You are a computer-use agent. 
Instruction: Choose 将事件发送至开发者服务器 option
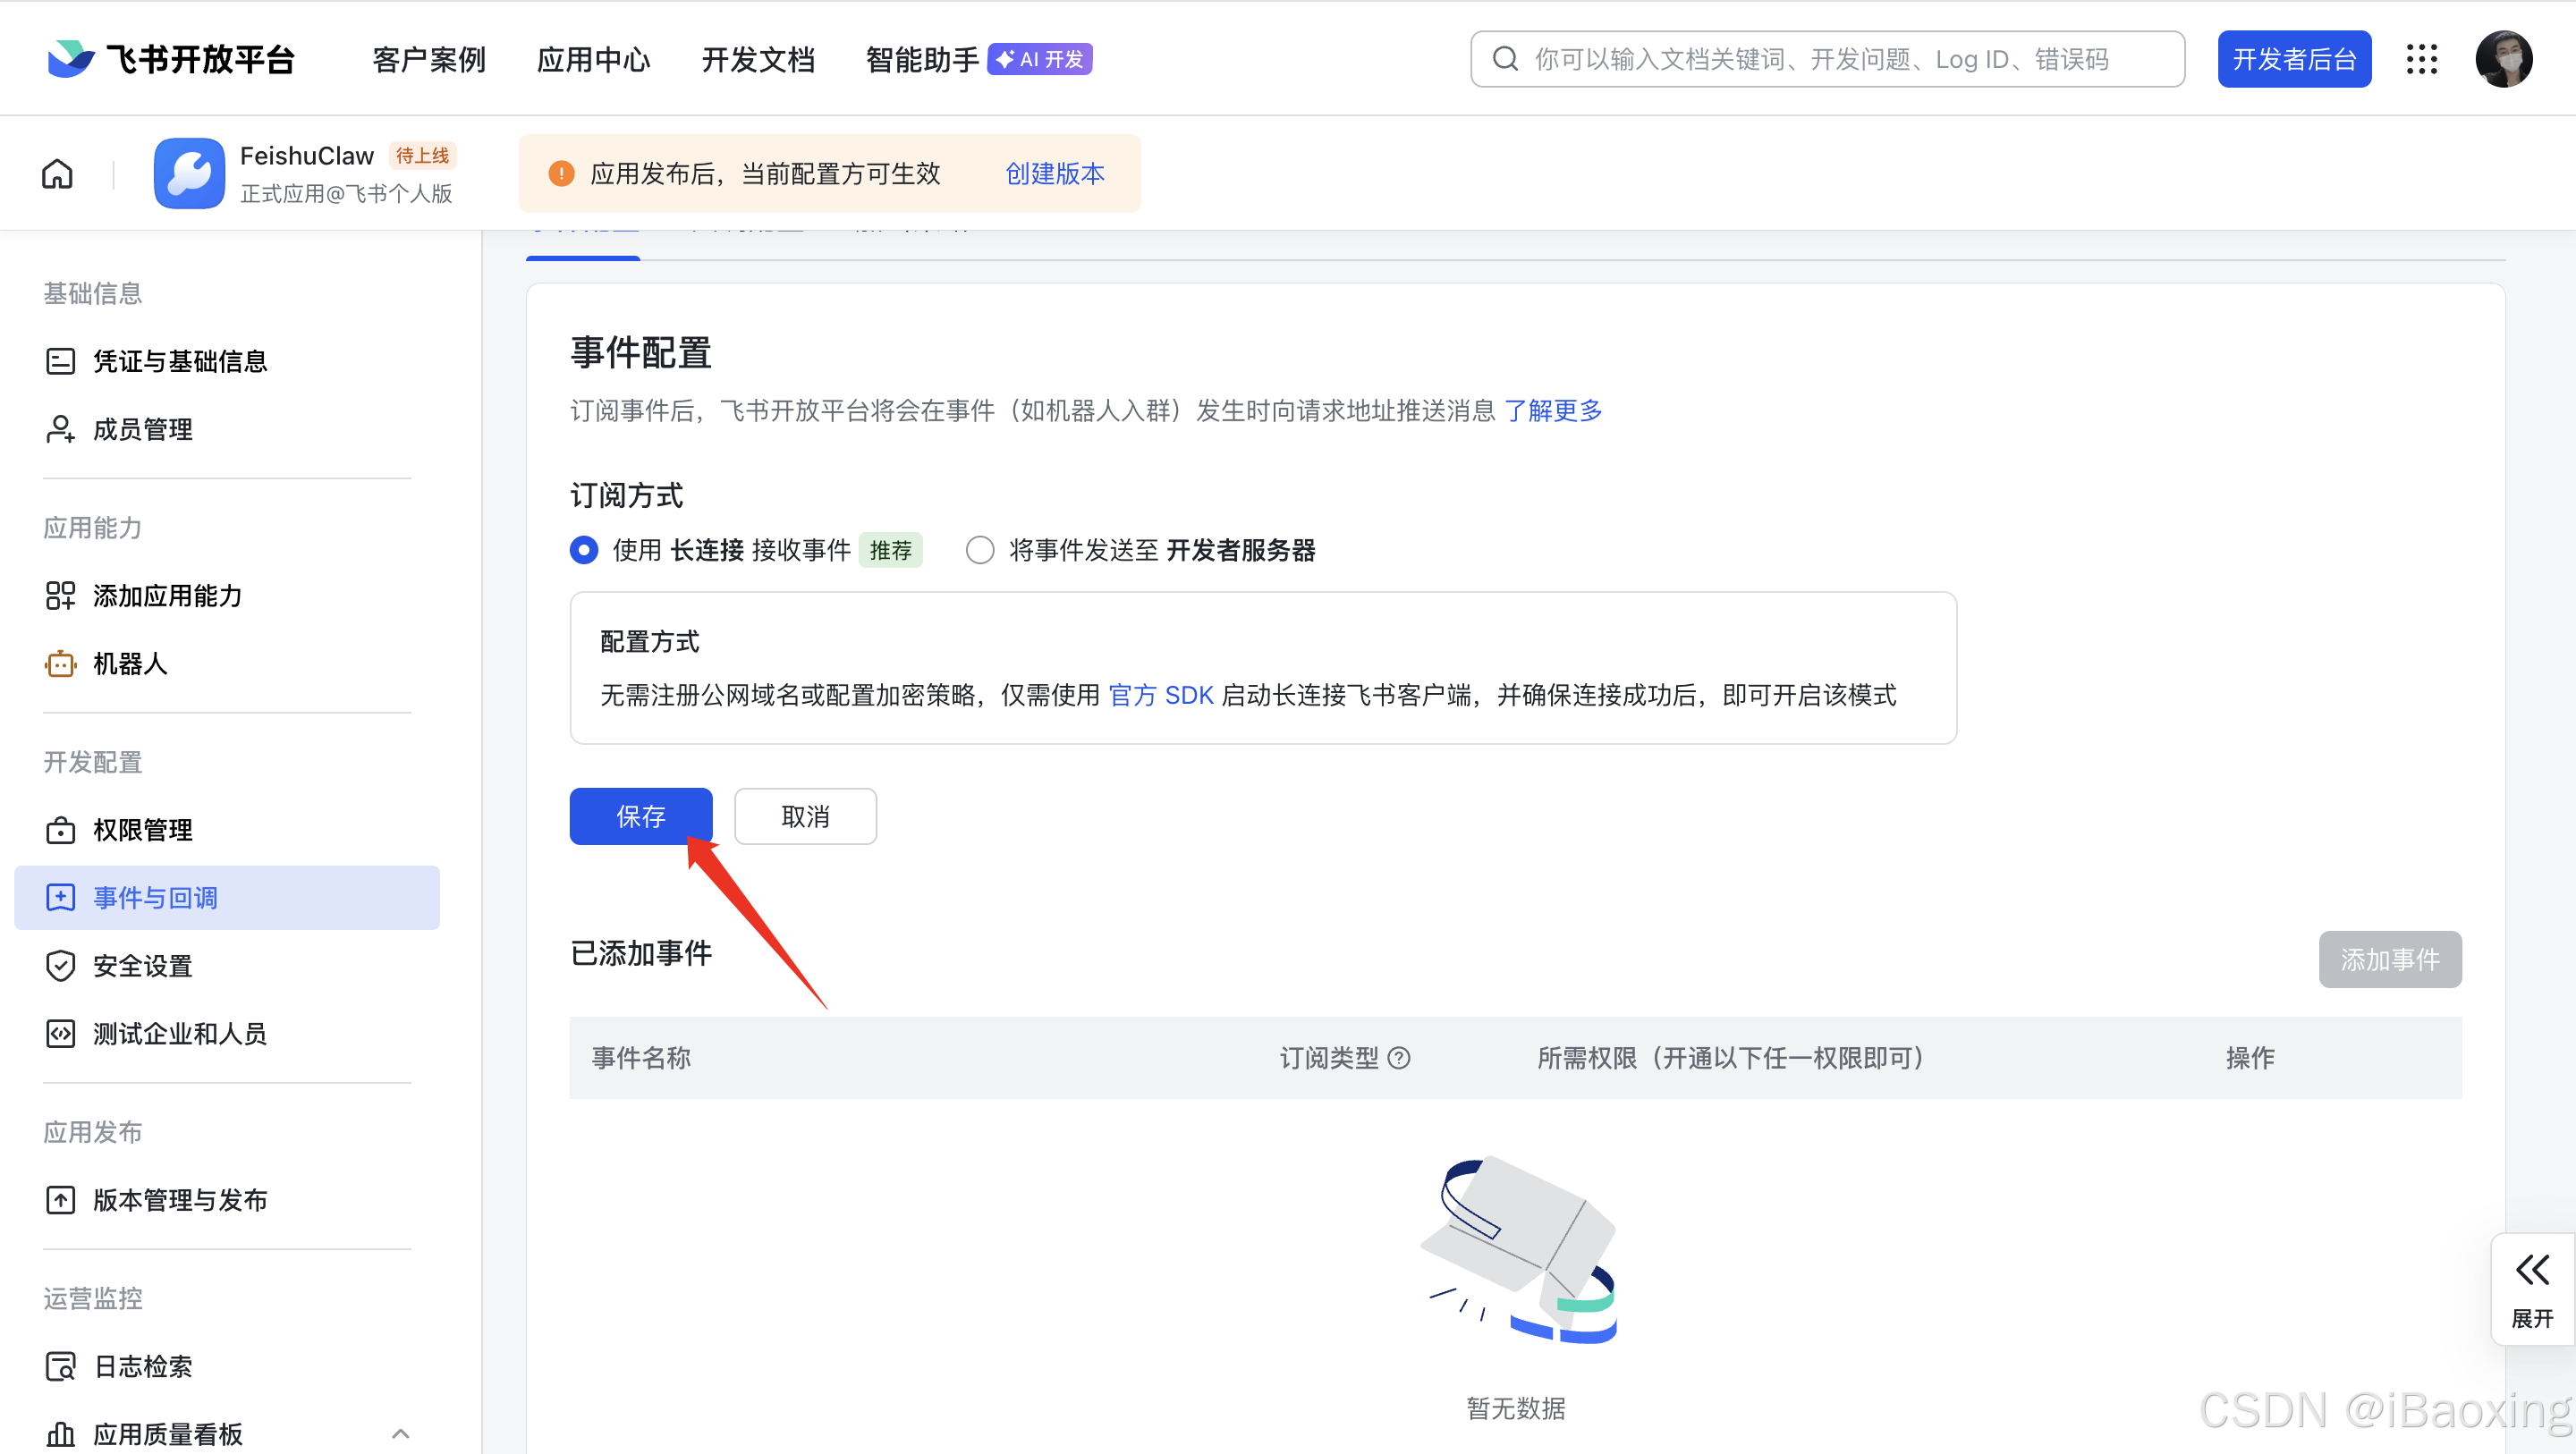980,549
